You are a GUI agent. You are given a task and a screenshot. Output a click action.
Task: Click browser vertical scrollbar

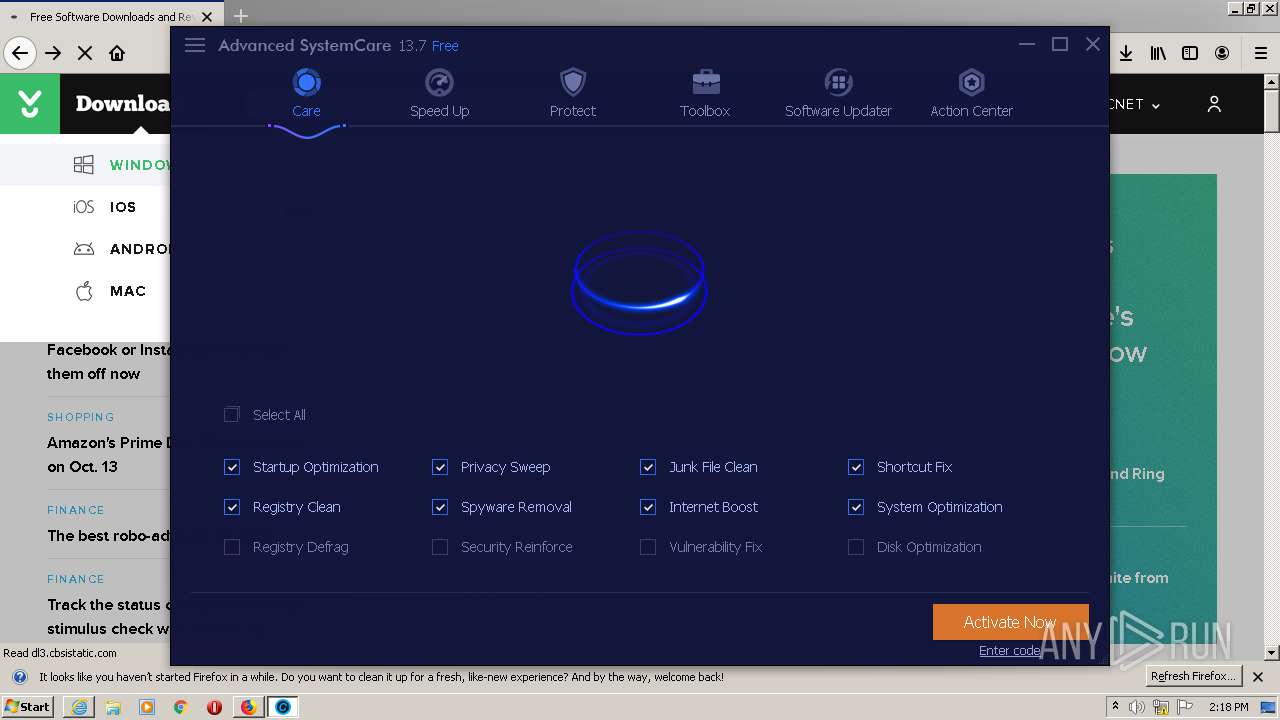1272,365
